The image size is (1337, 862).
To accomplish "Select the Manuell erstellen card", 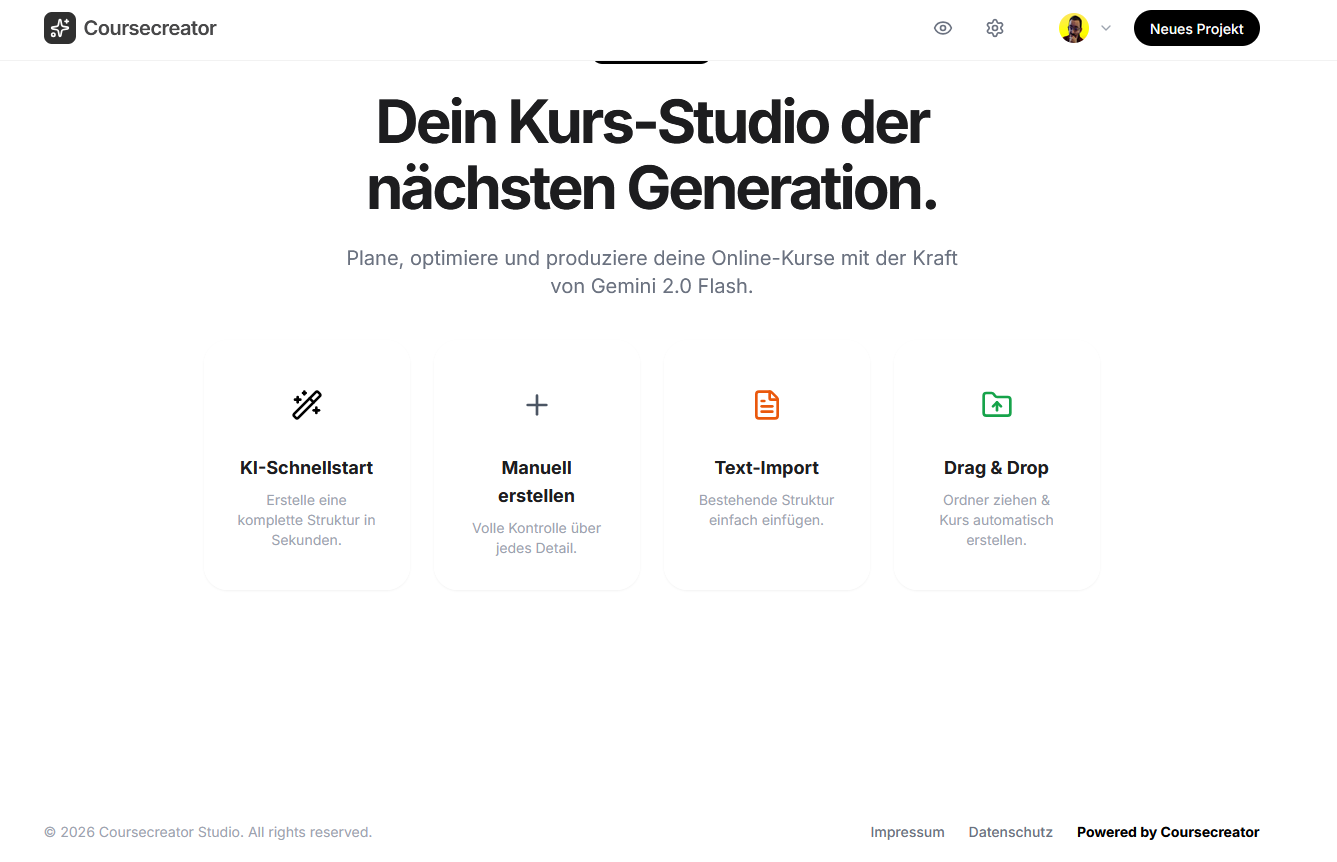I will [536, 472].
